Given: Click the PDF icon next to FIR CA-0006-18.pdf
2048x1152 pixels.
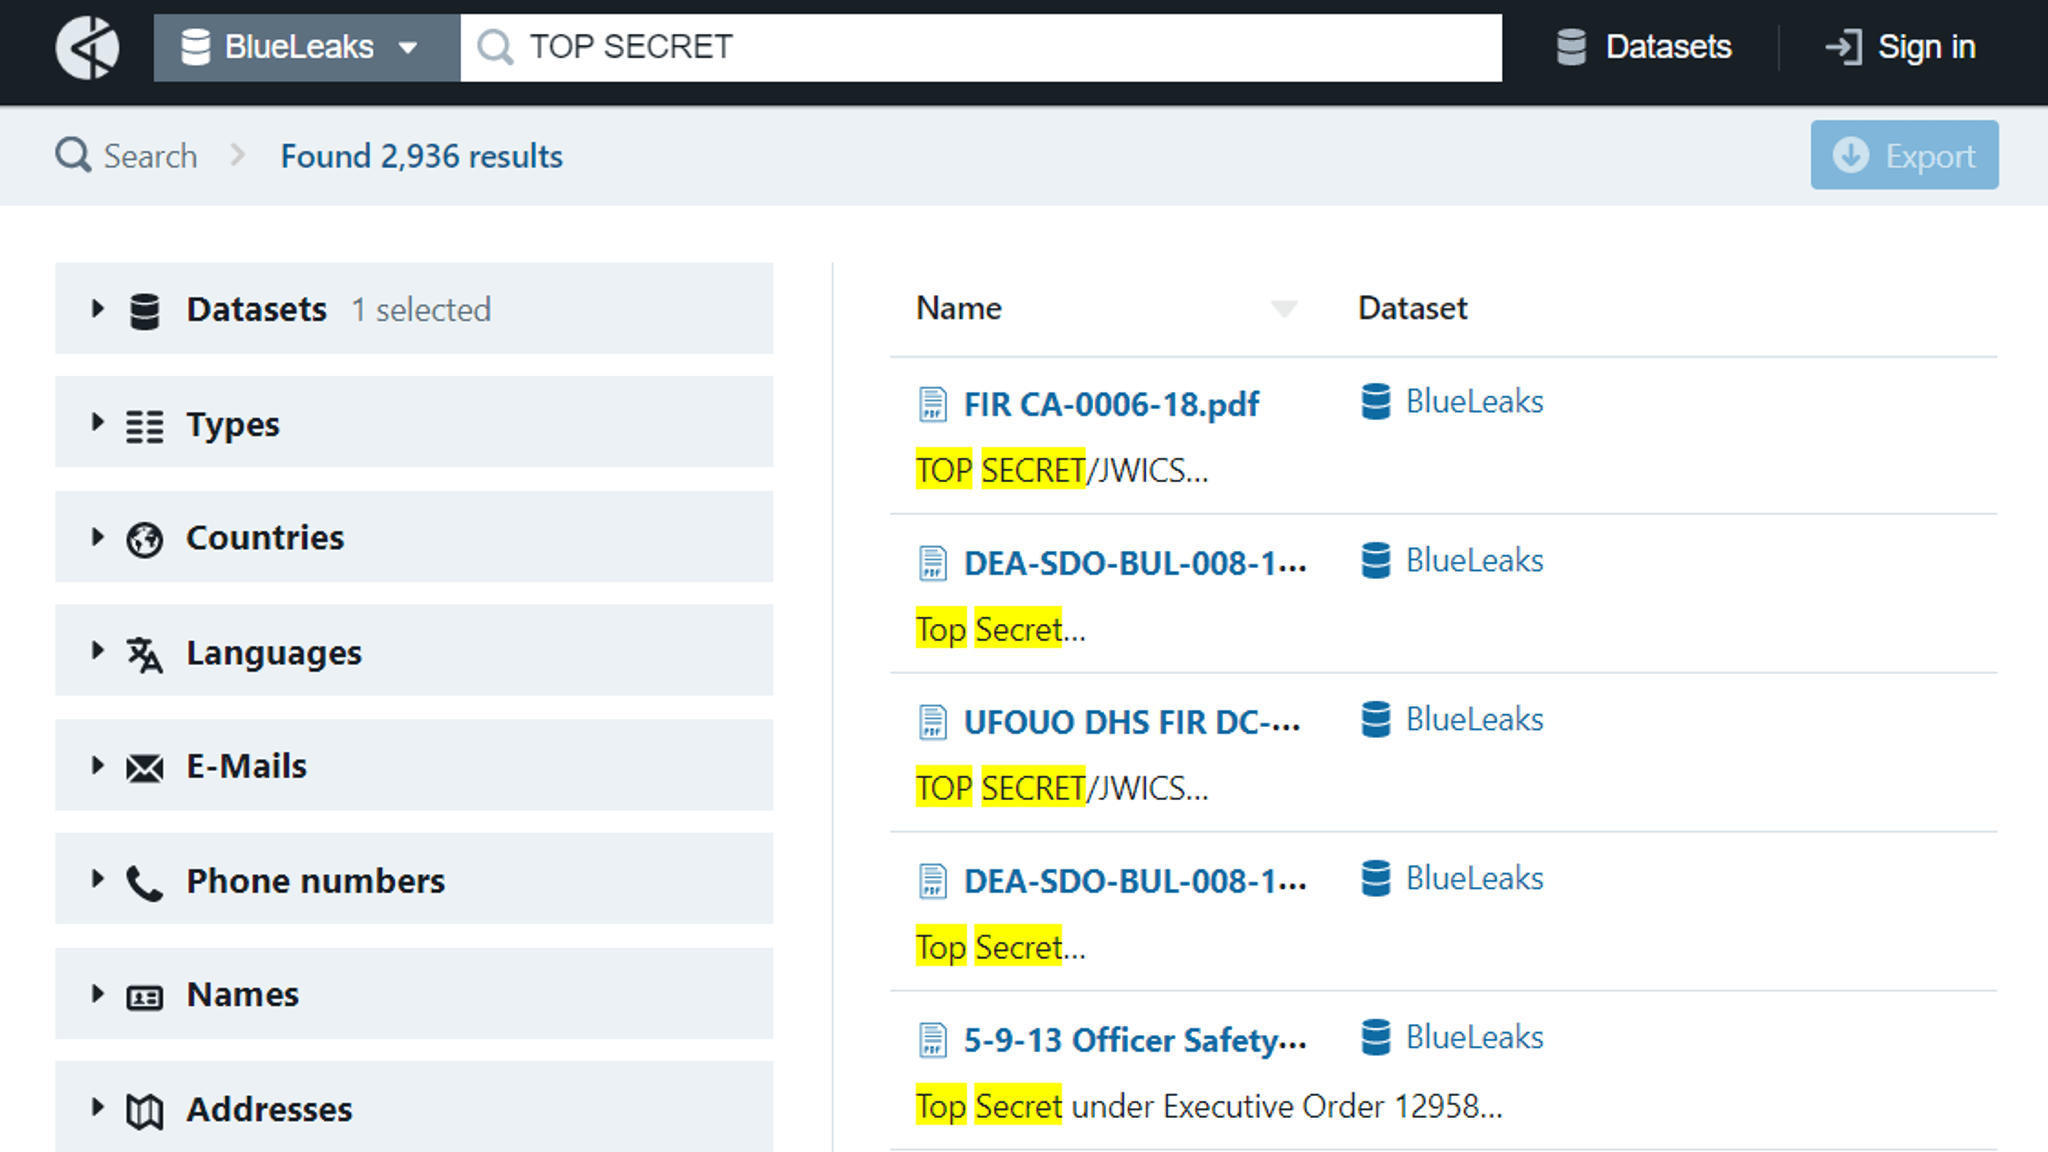Looking at the screenshot, I should pos(932,404).
